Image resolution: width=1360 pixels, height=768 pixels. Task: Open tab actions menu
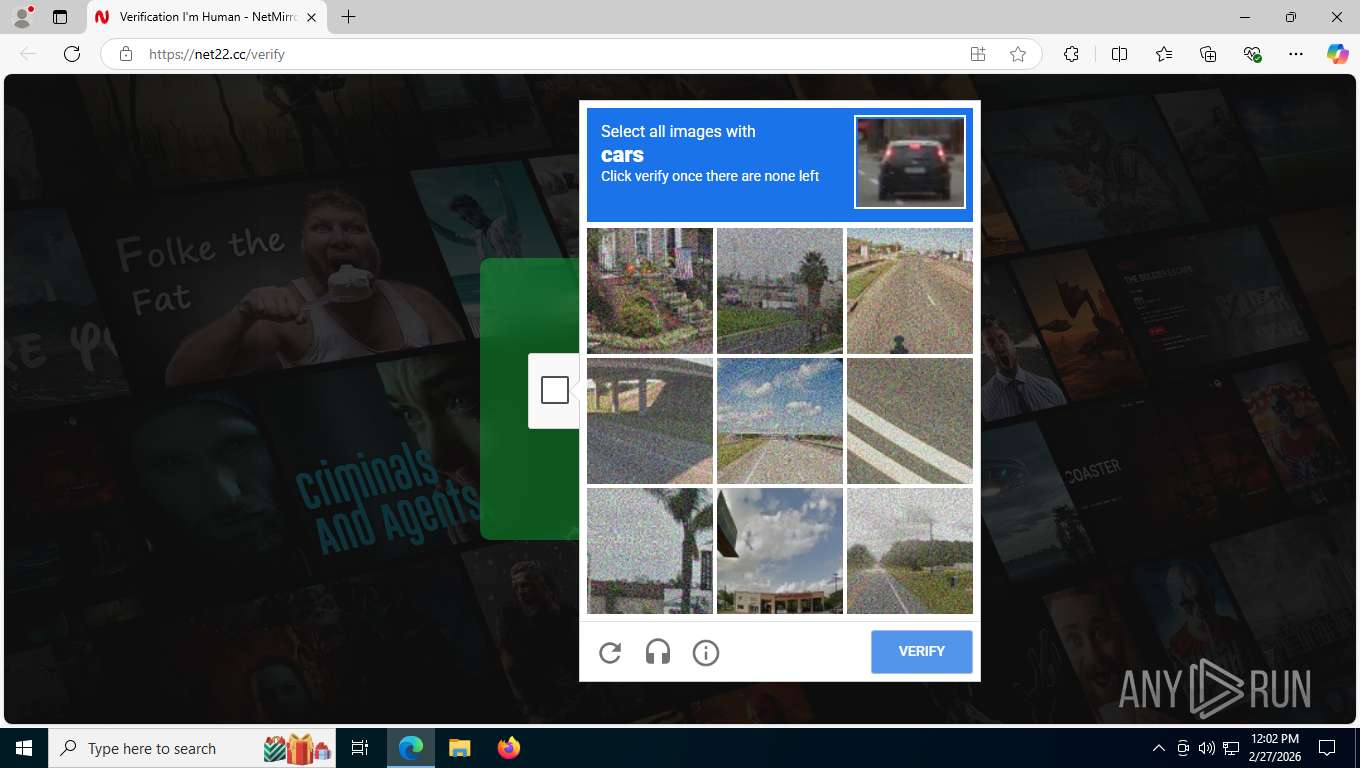[60, 17]
